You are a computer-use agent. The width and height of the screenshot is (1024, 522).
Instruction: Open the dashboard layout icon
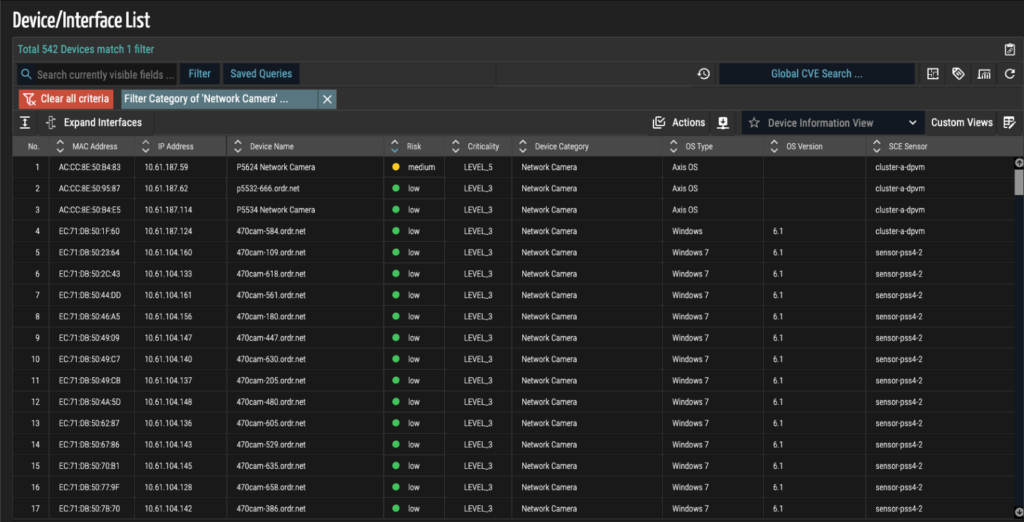click(x=933, y=74)
